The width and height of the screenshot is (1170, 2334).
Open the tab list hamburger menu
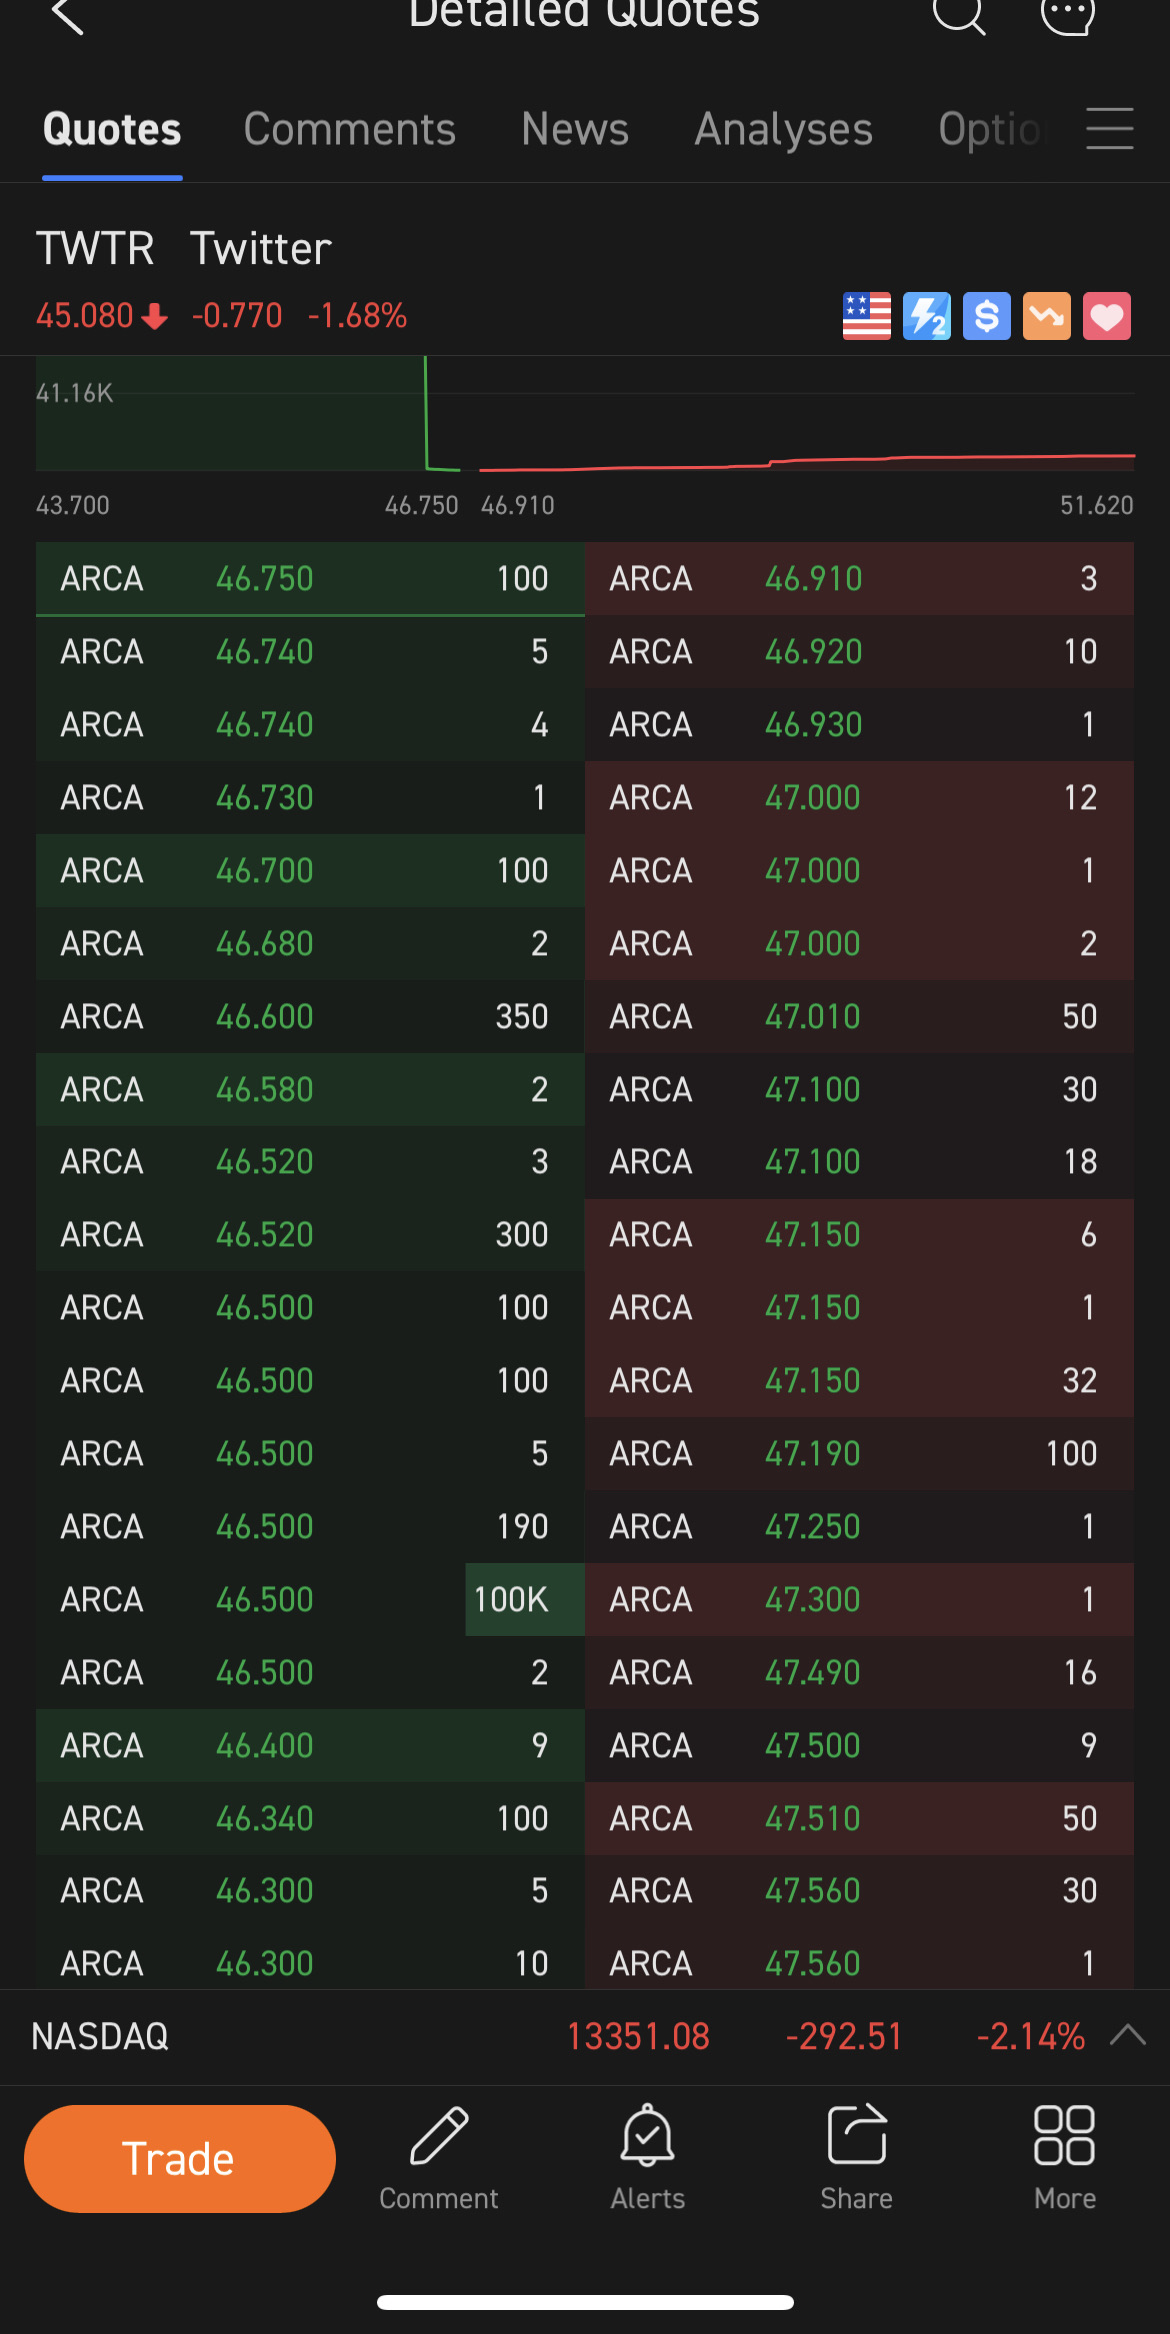tap(1110, 129)
